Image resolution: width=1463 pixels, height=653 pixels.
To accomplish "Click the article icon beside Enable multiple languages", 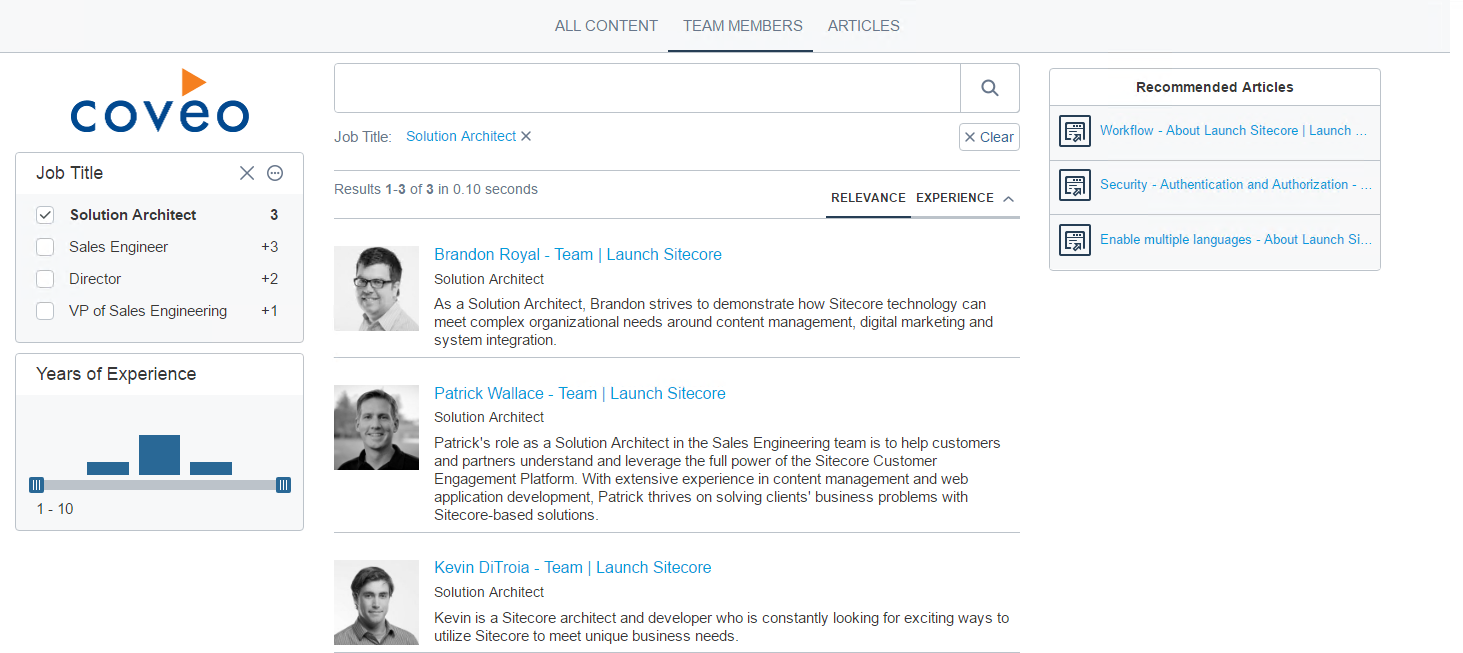I will (1074, 240).
